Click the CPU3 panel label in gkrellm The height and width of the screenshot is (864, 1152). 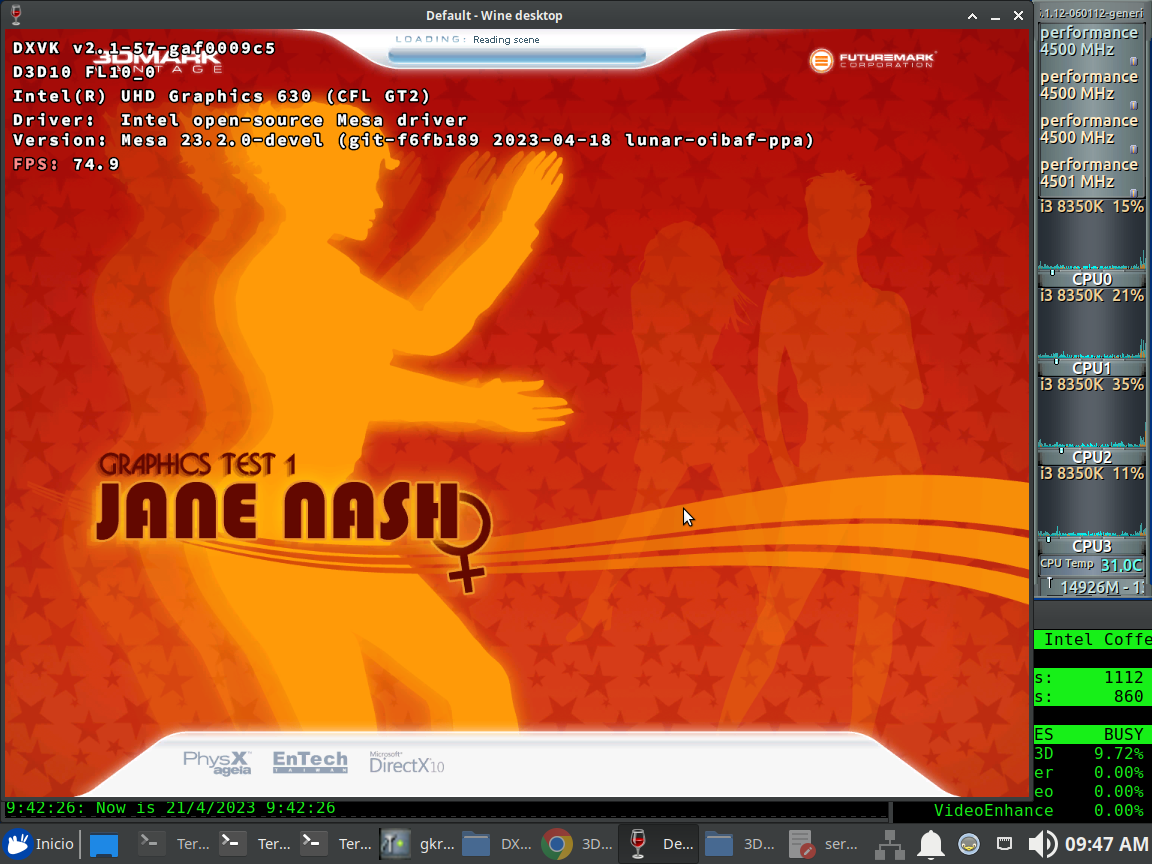pos(1092,546)
